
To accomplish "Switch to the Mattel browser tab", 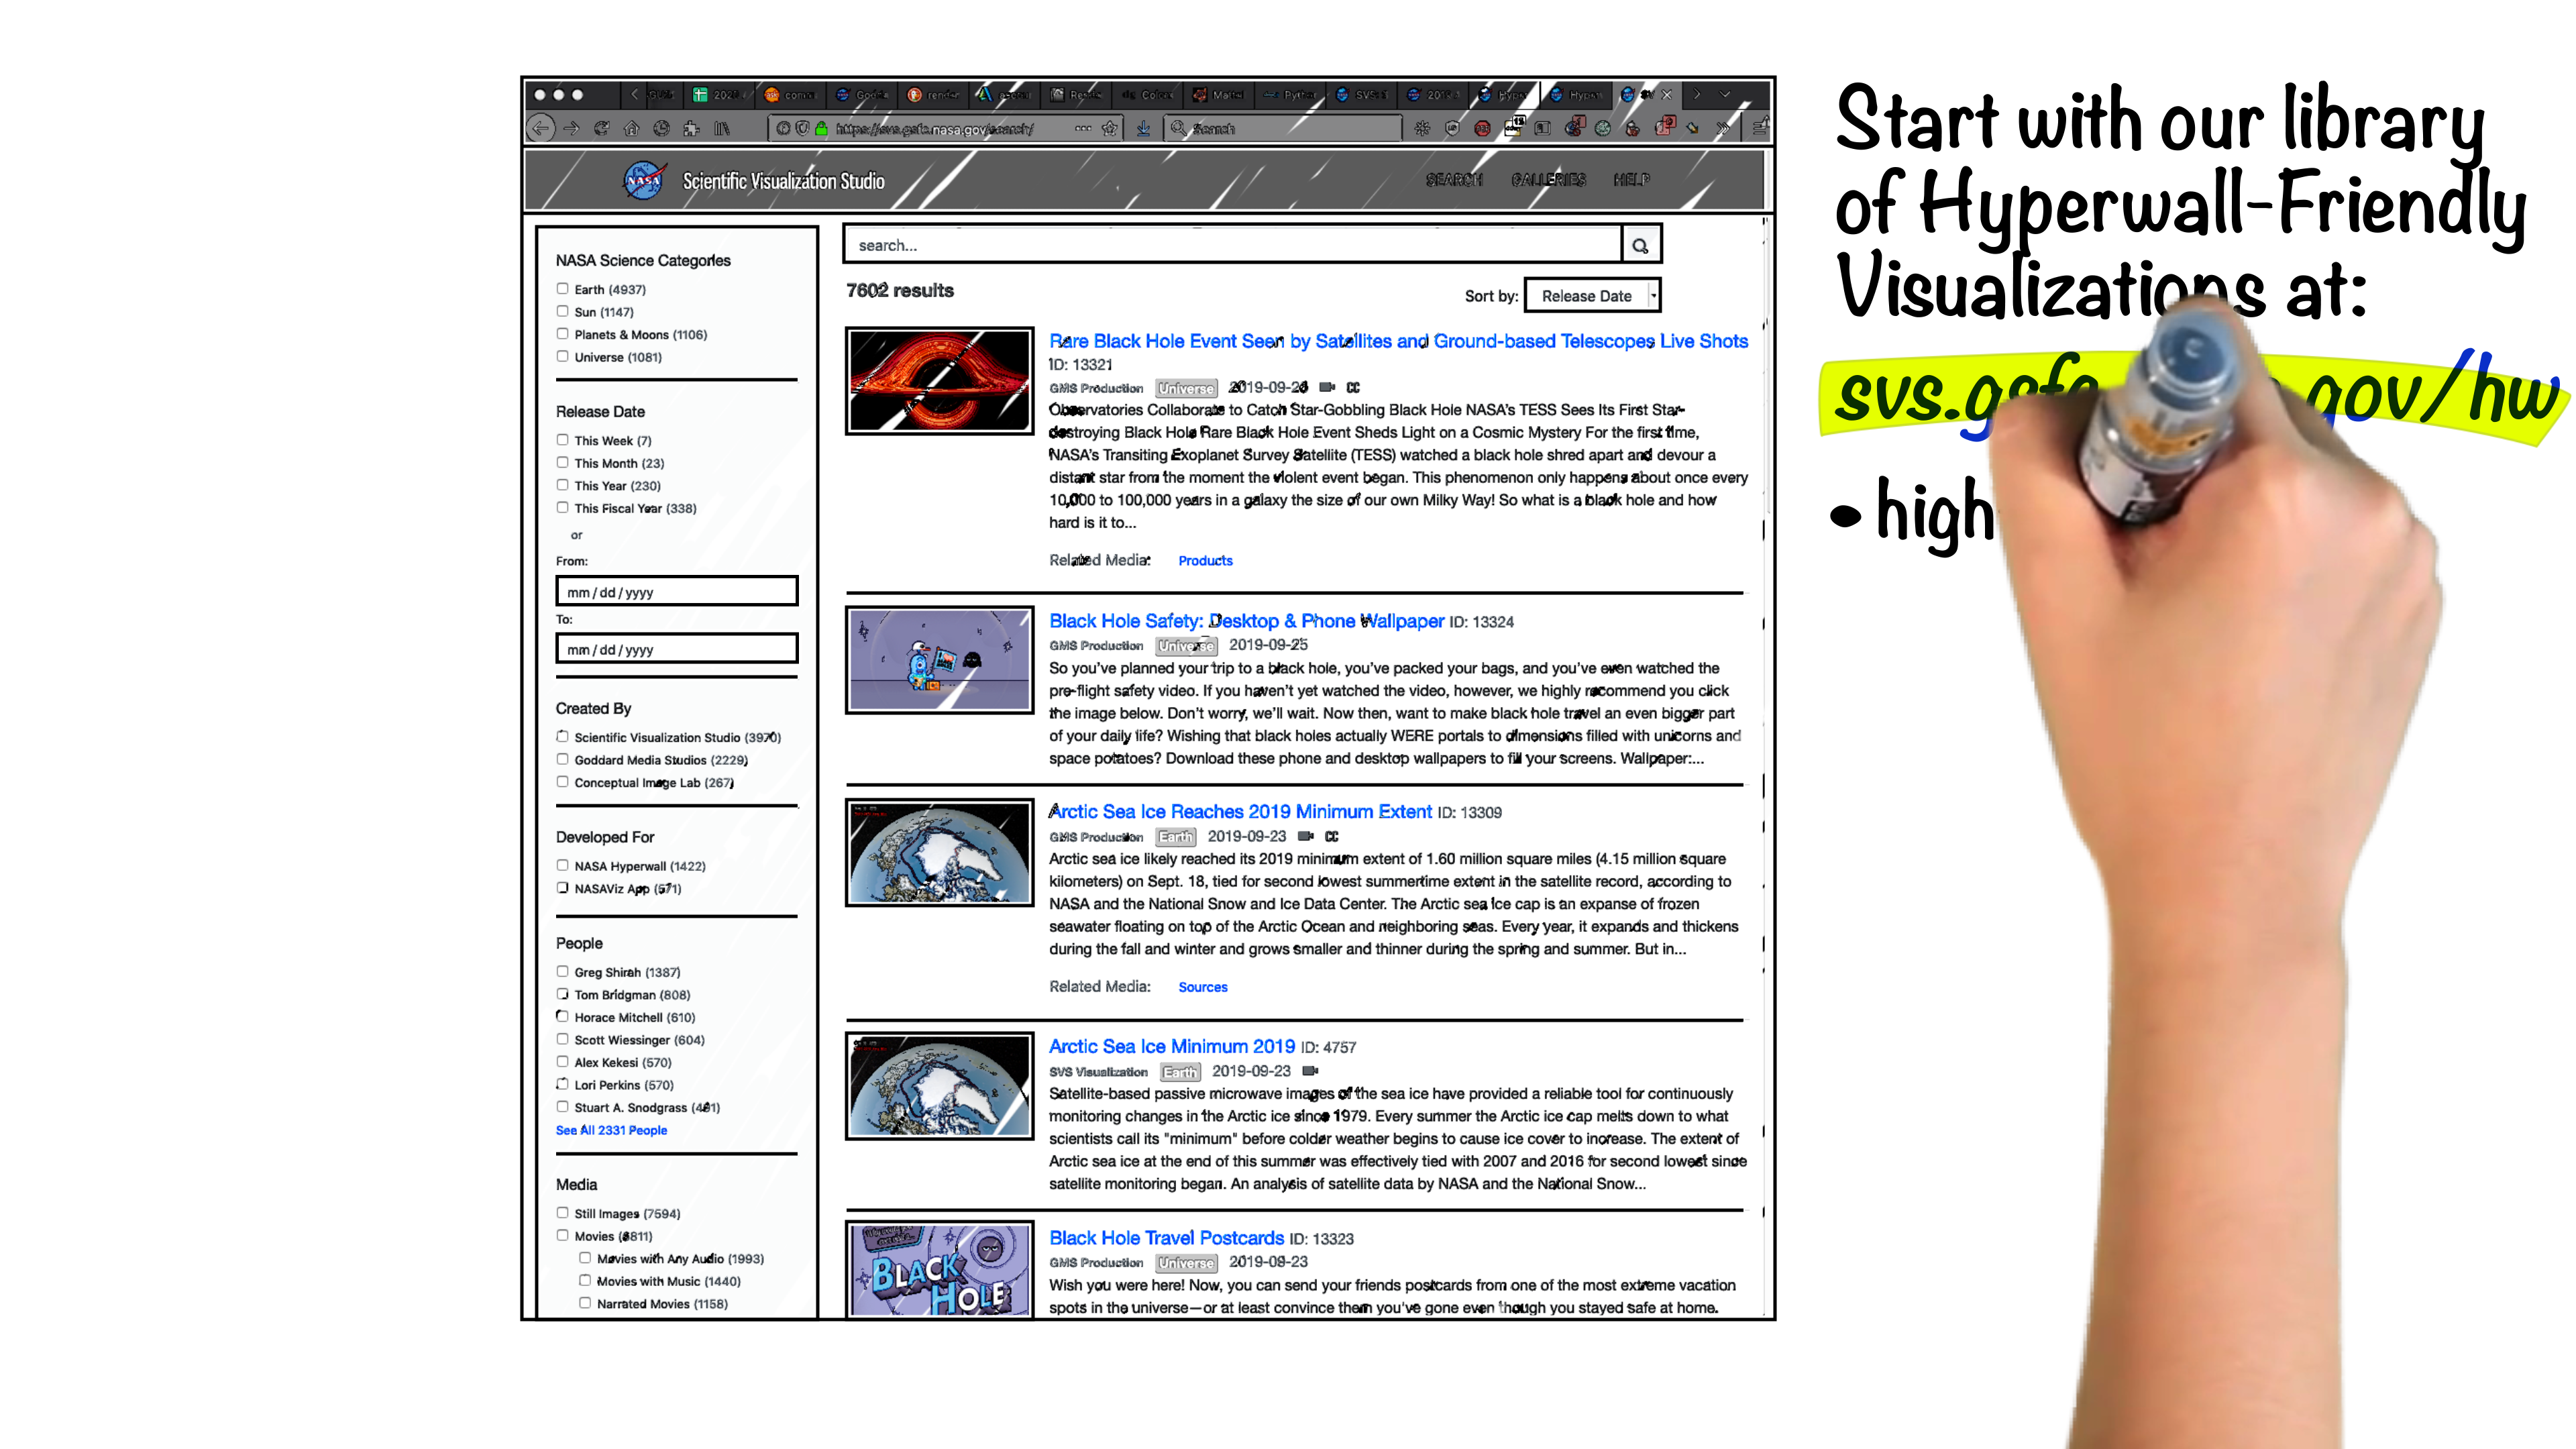I will tap(1219, 95).
